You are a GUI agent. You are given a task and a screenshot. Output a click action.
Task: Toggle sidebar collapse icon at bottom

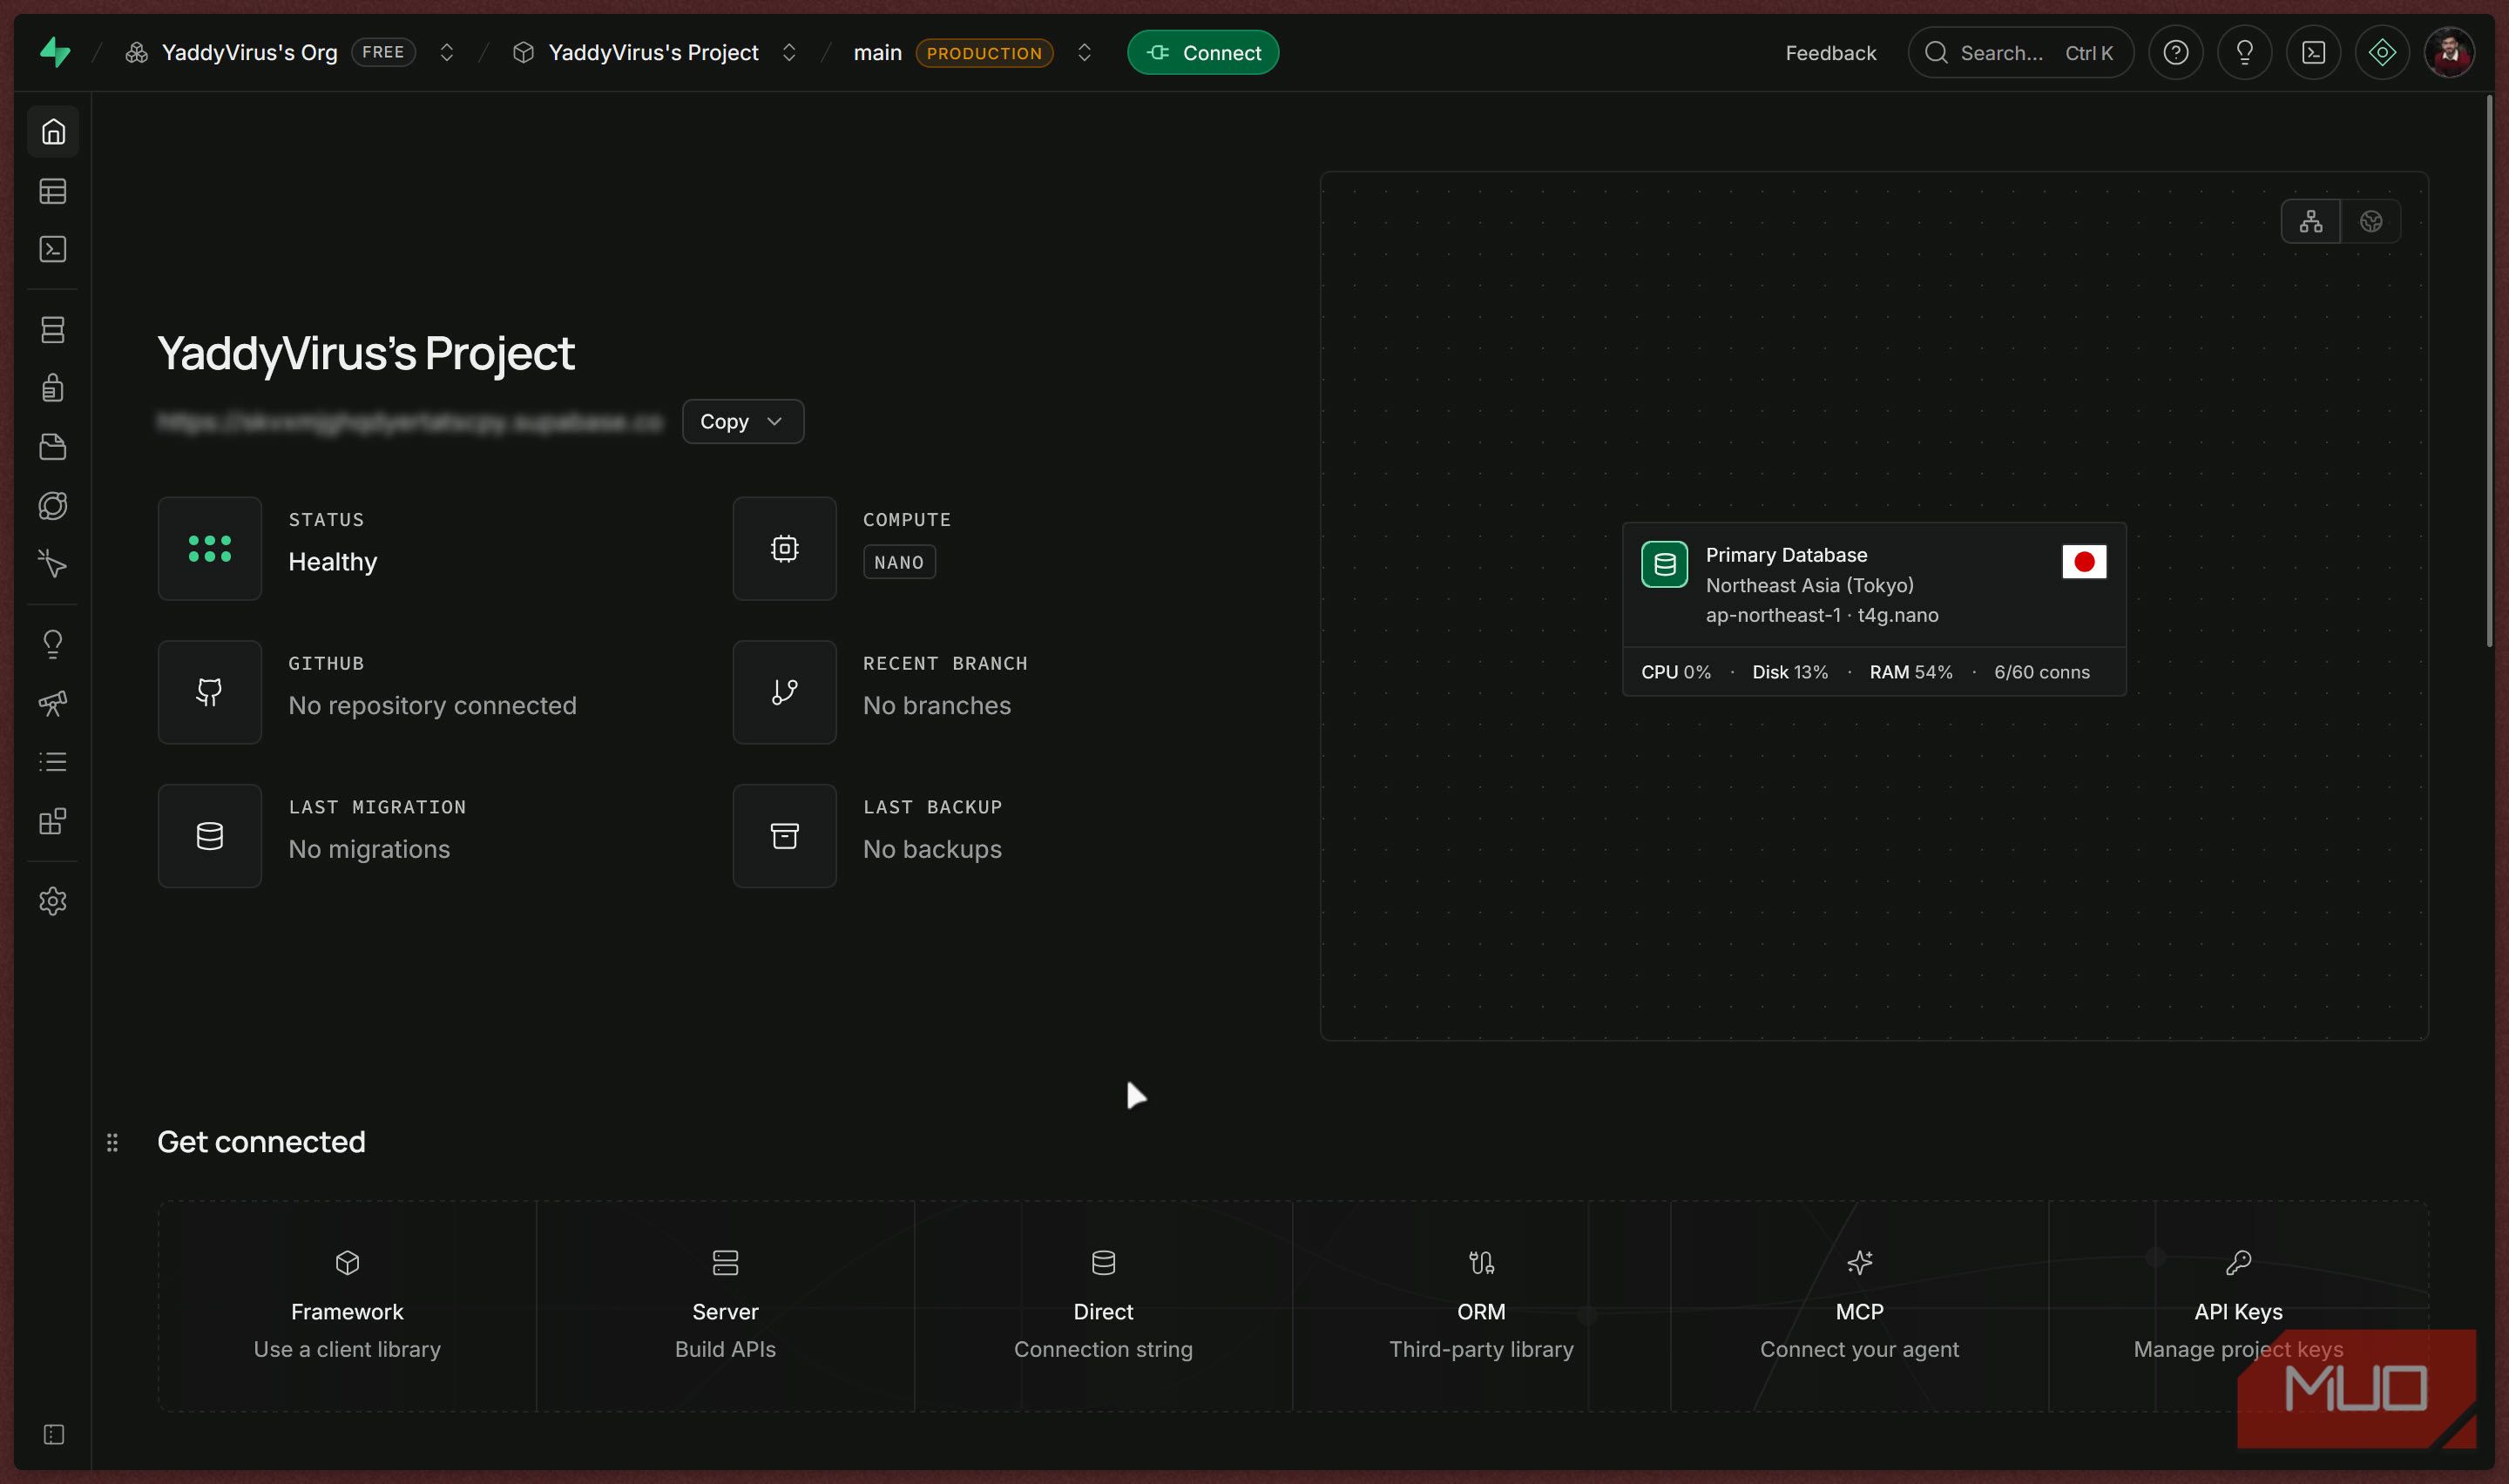54,1435
